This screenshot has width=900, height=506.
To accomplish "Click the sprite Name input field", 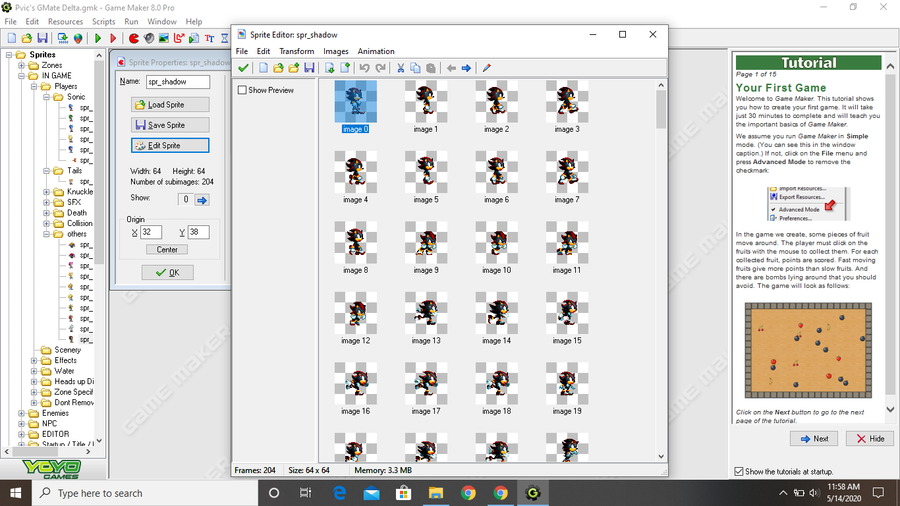I will (178, 82).
